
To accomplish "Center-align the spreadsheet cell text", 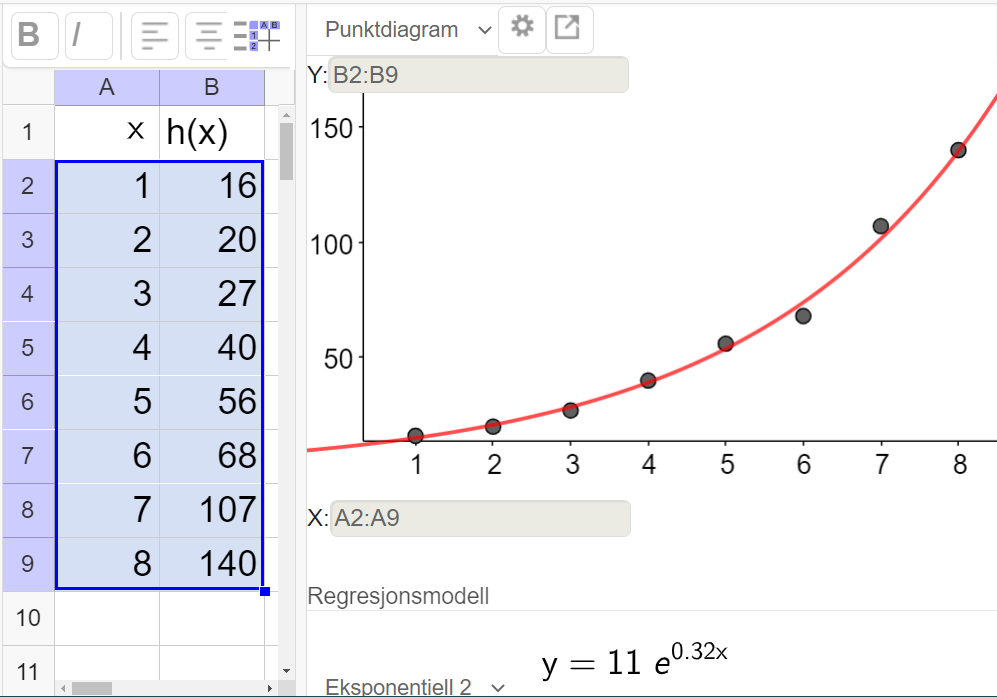I will 208,33.
